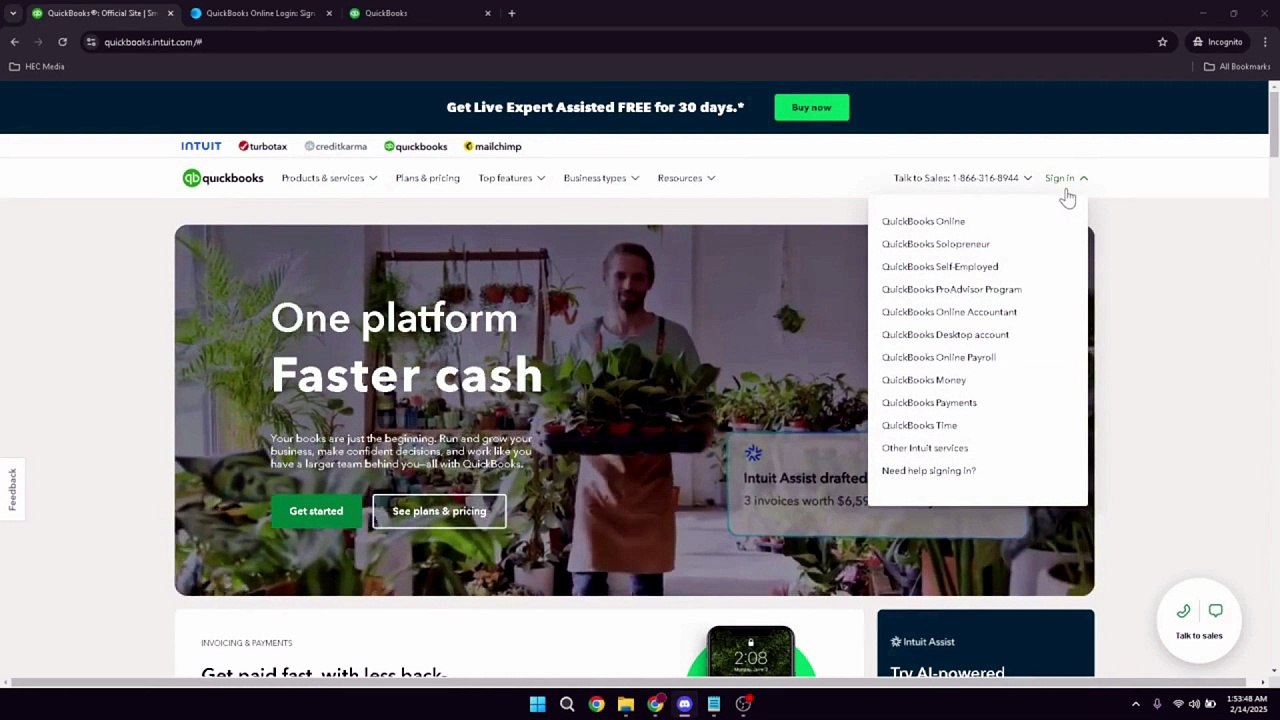The image size is (1280, 720).
Task: Open Windows Start menu
Action: coord(537,704)
